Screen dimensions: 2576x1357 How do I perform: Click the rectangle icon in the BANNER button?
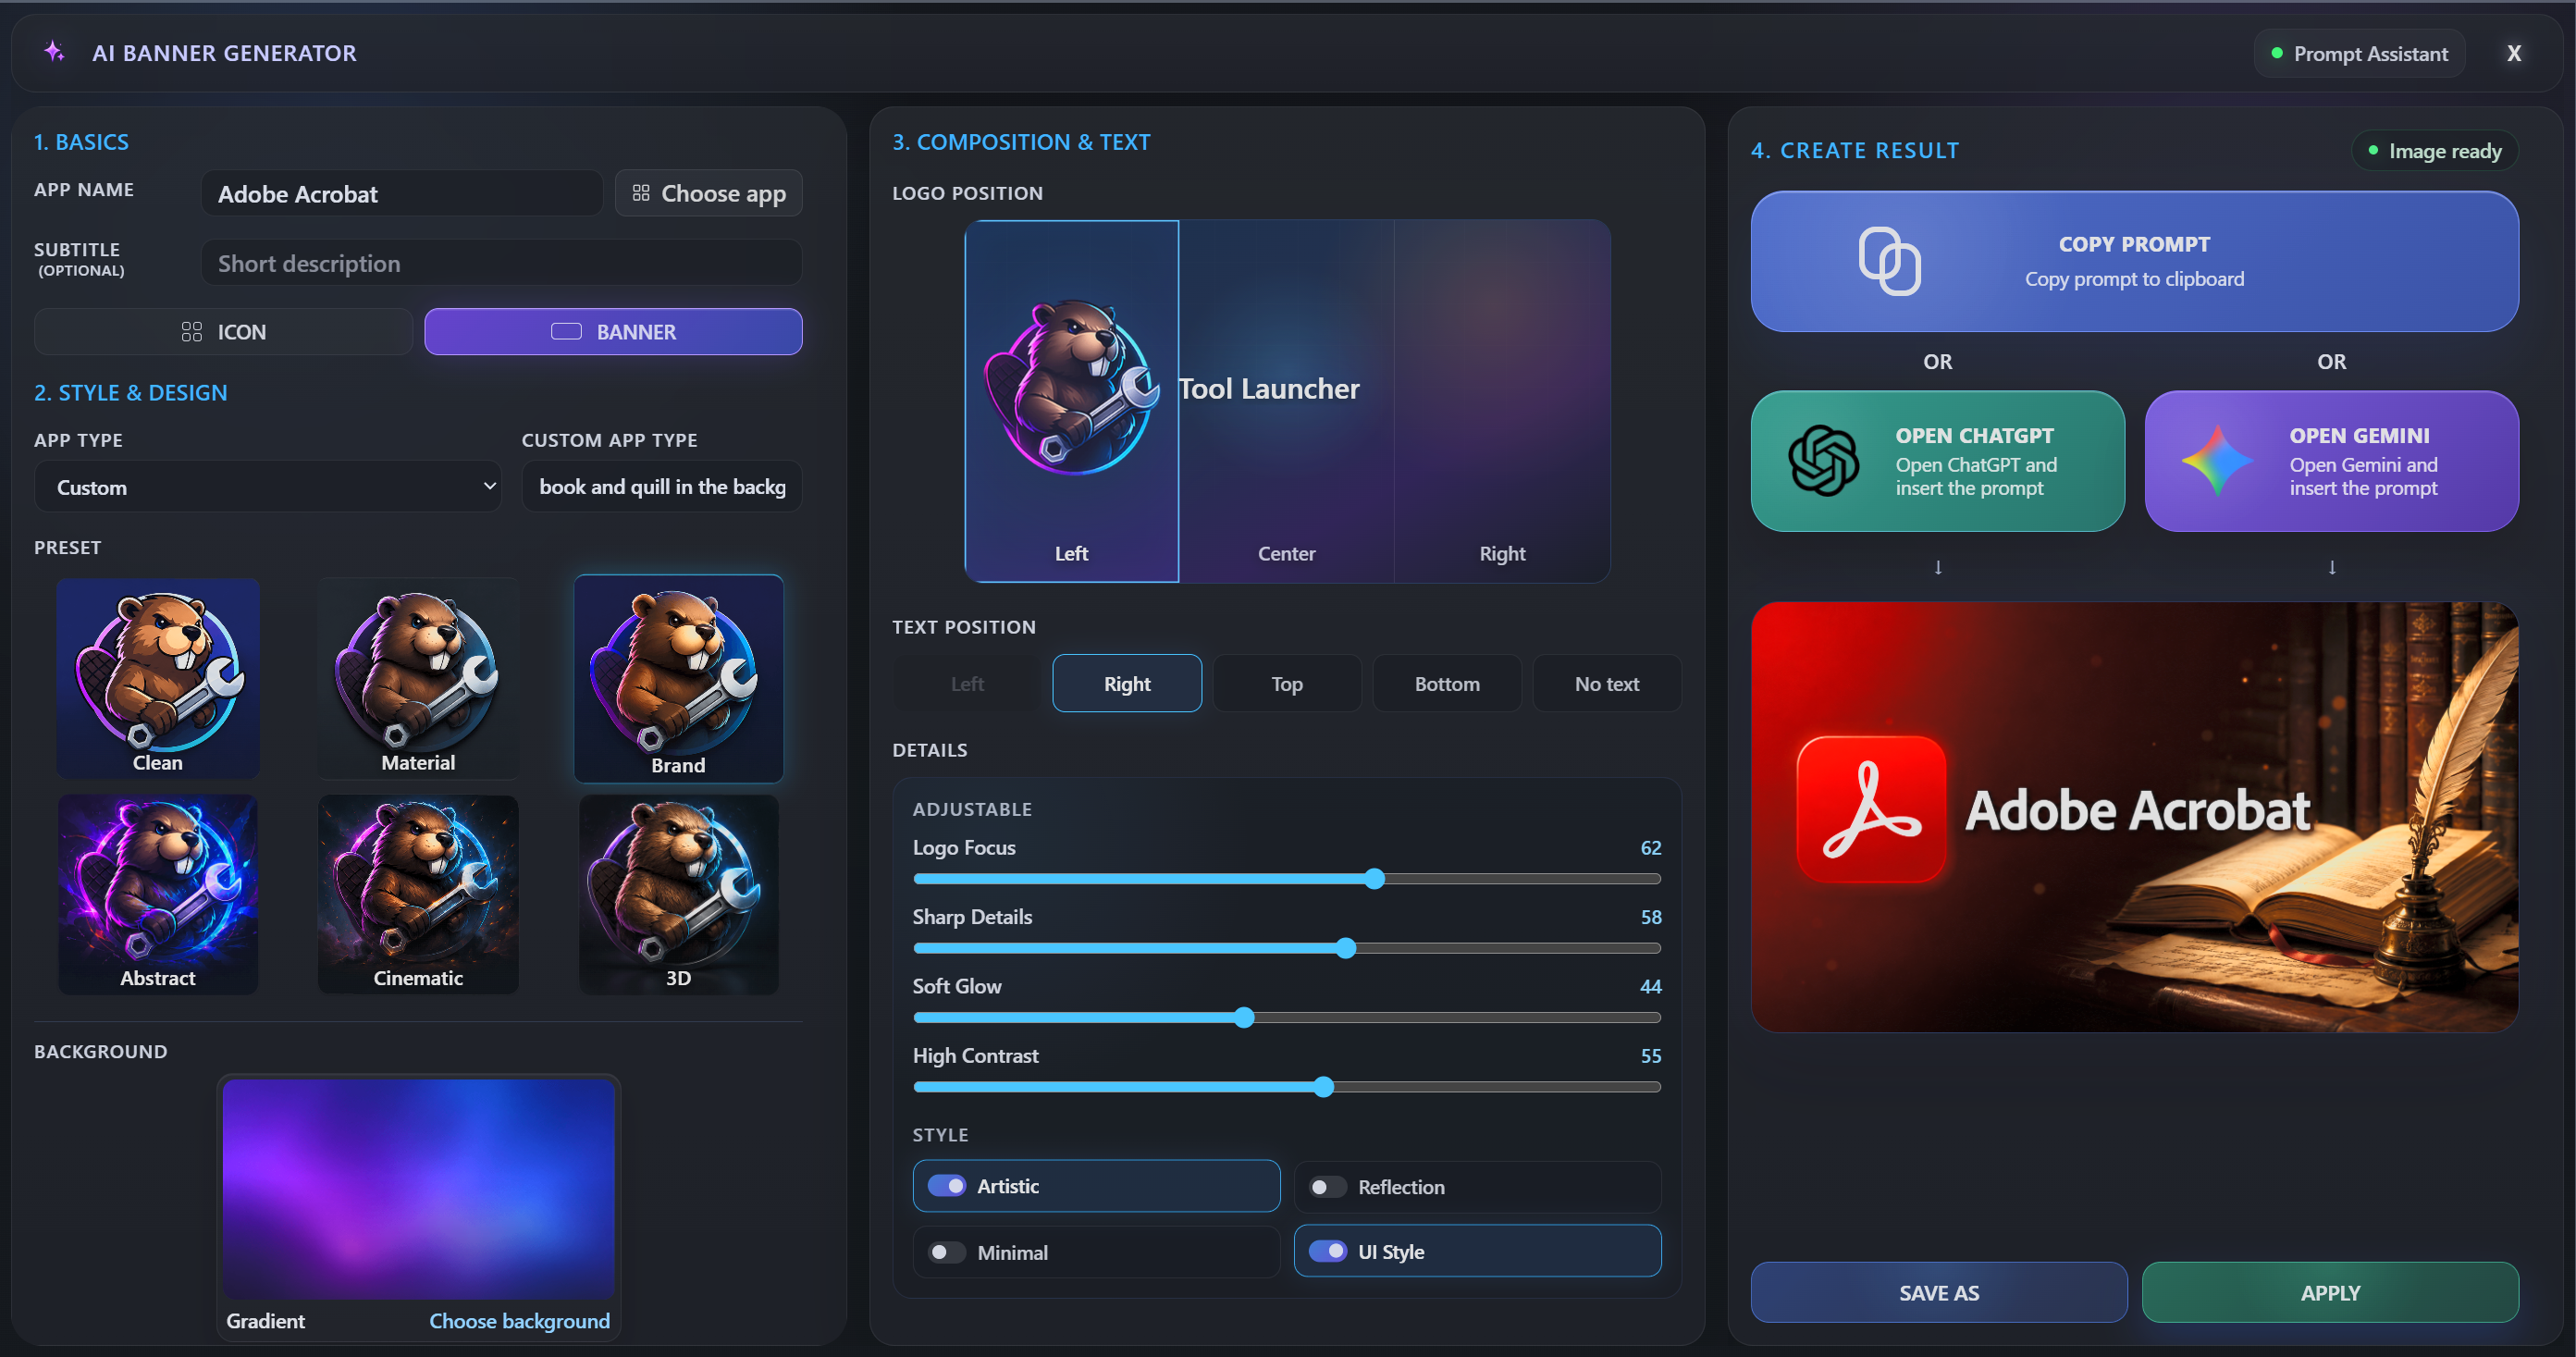click(x=566, y=332)
